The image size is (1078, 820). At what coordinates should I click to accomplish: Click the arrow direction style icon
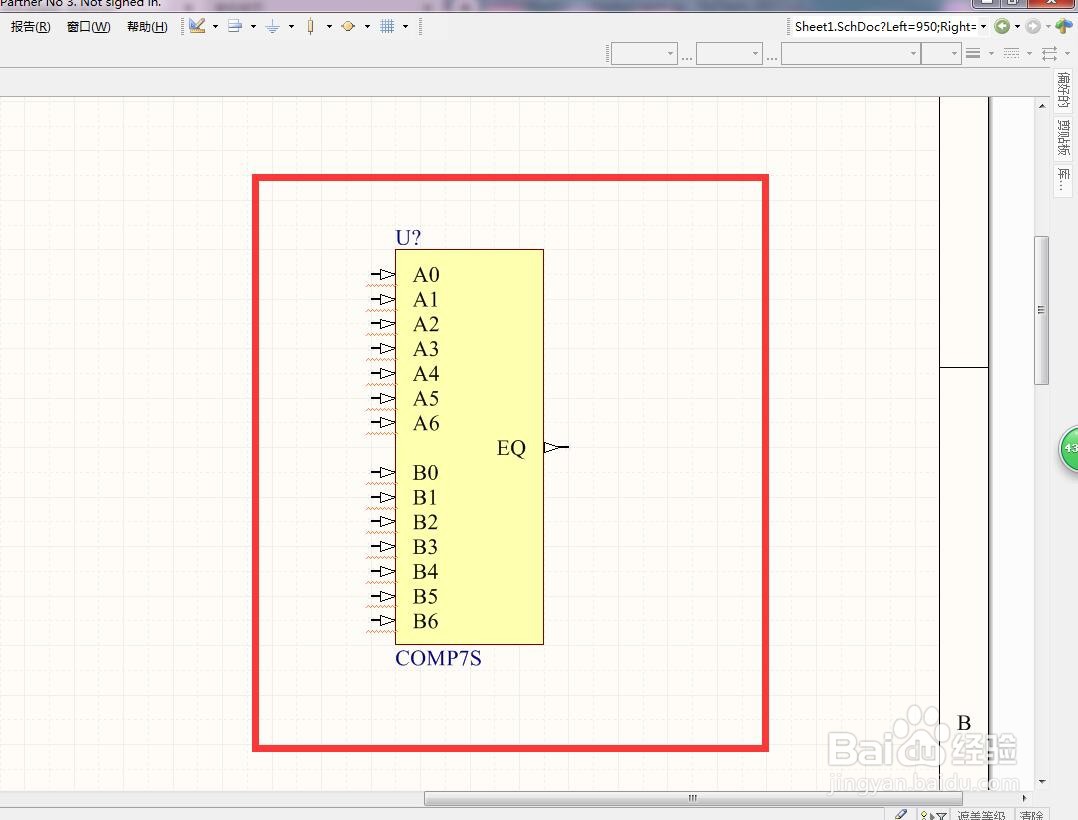click(x=1050, y=54)
